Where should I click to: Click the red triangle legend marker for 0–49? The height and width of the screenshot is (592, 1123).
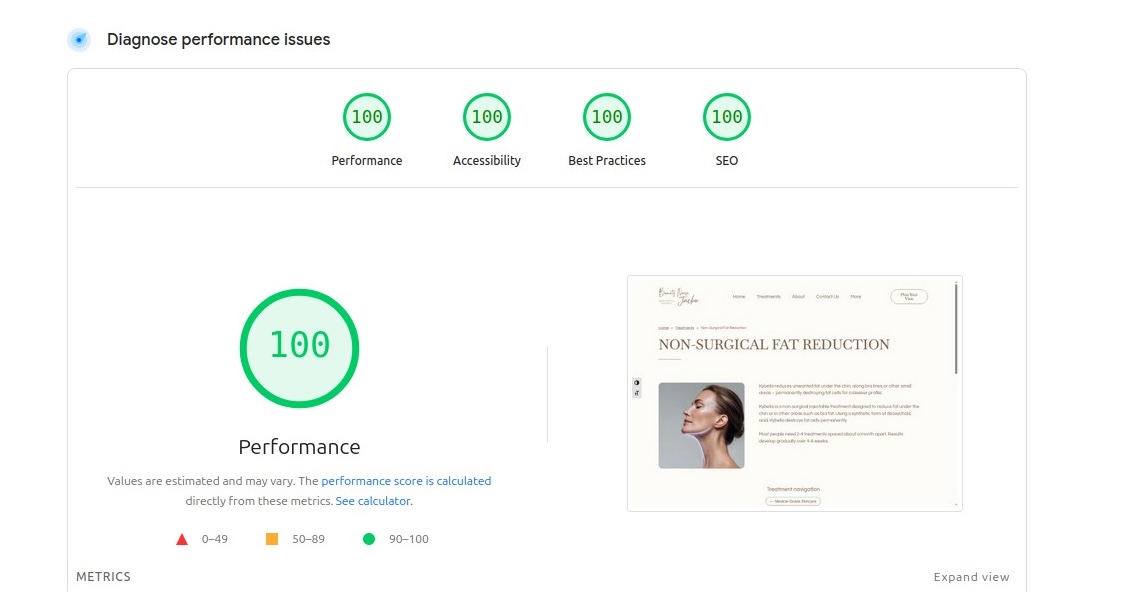coord(182,539)
